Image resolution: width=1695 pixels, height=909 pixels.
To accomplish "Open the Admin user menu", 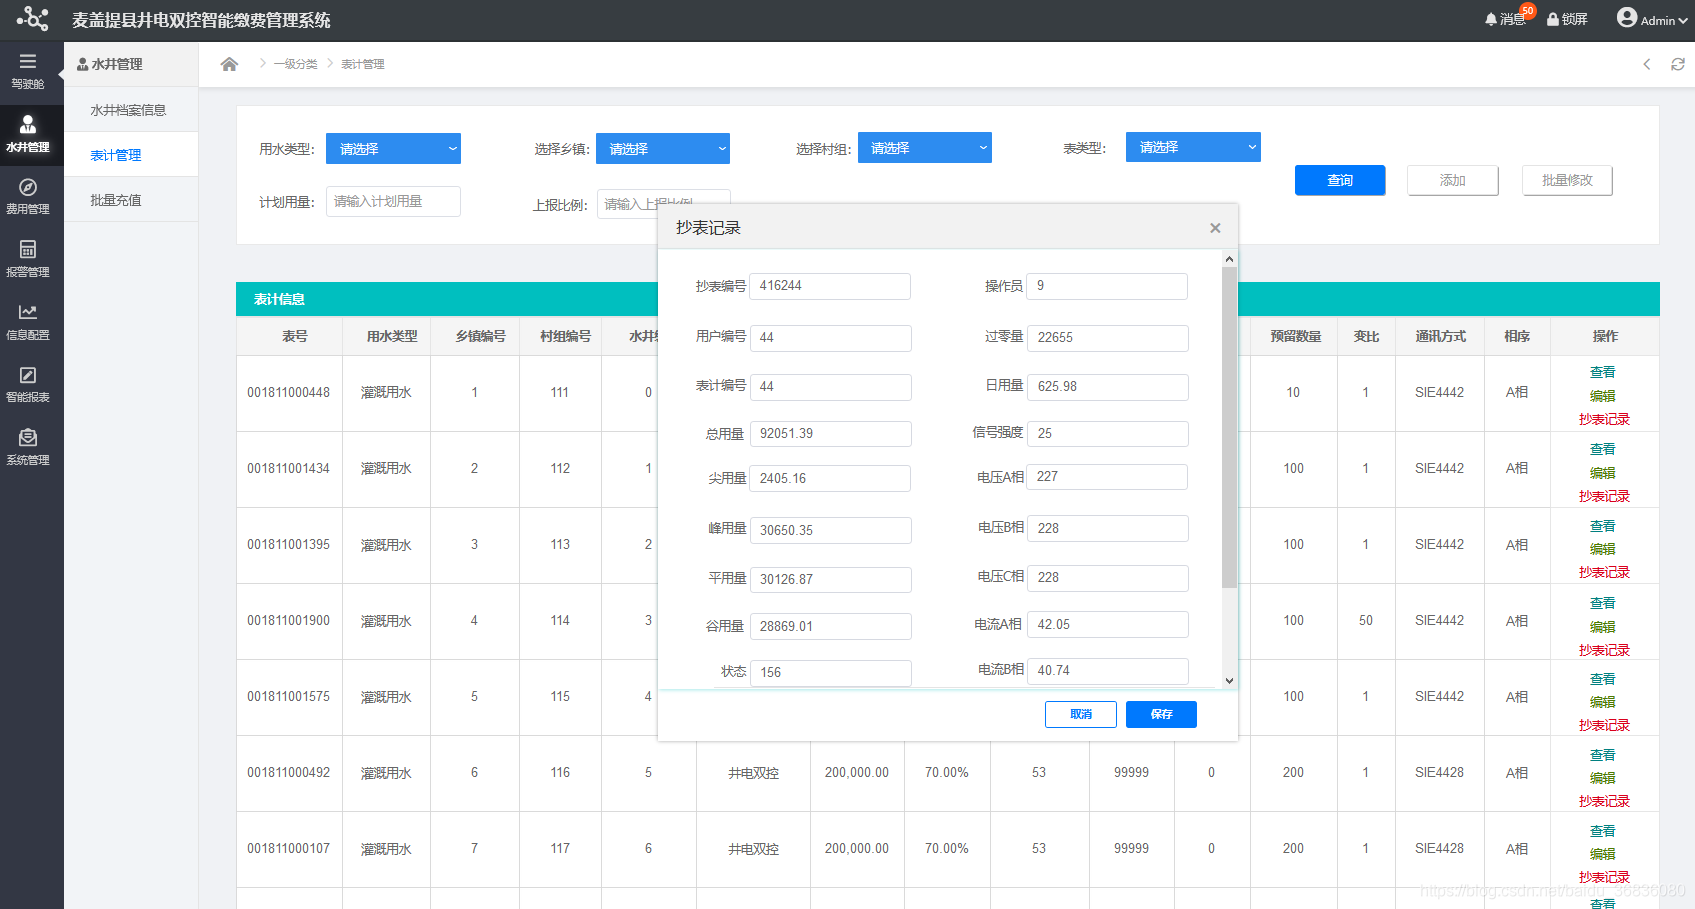I will 1652,19.
